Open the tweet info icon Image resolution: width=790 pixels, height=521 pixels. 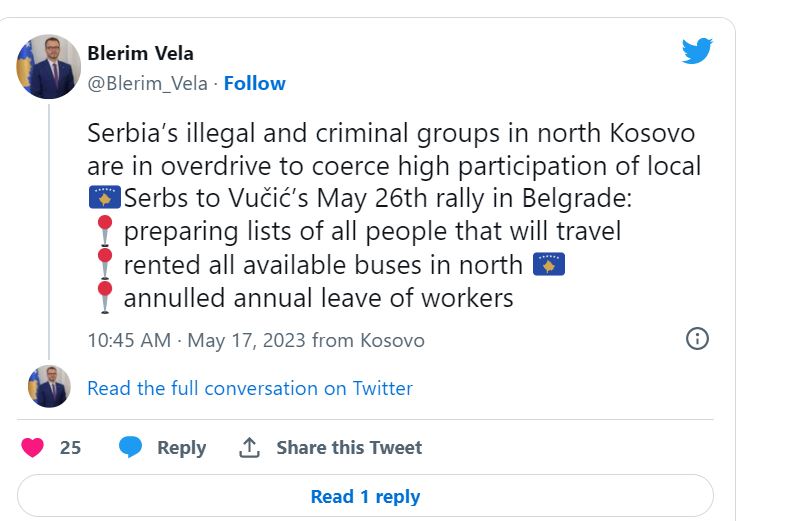(x=697, y=338)
